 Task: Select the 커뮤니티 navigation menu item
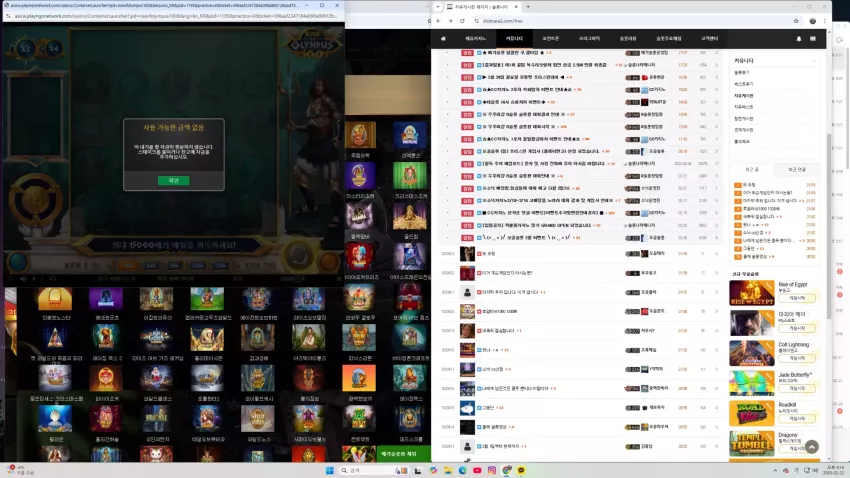point(514,38)
